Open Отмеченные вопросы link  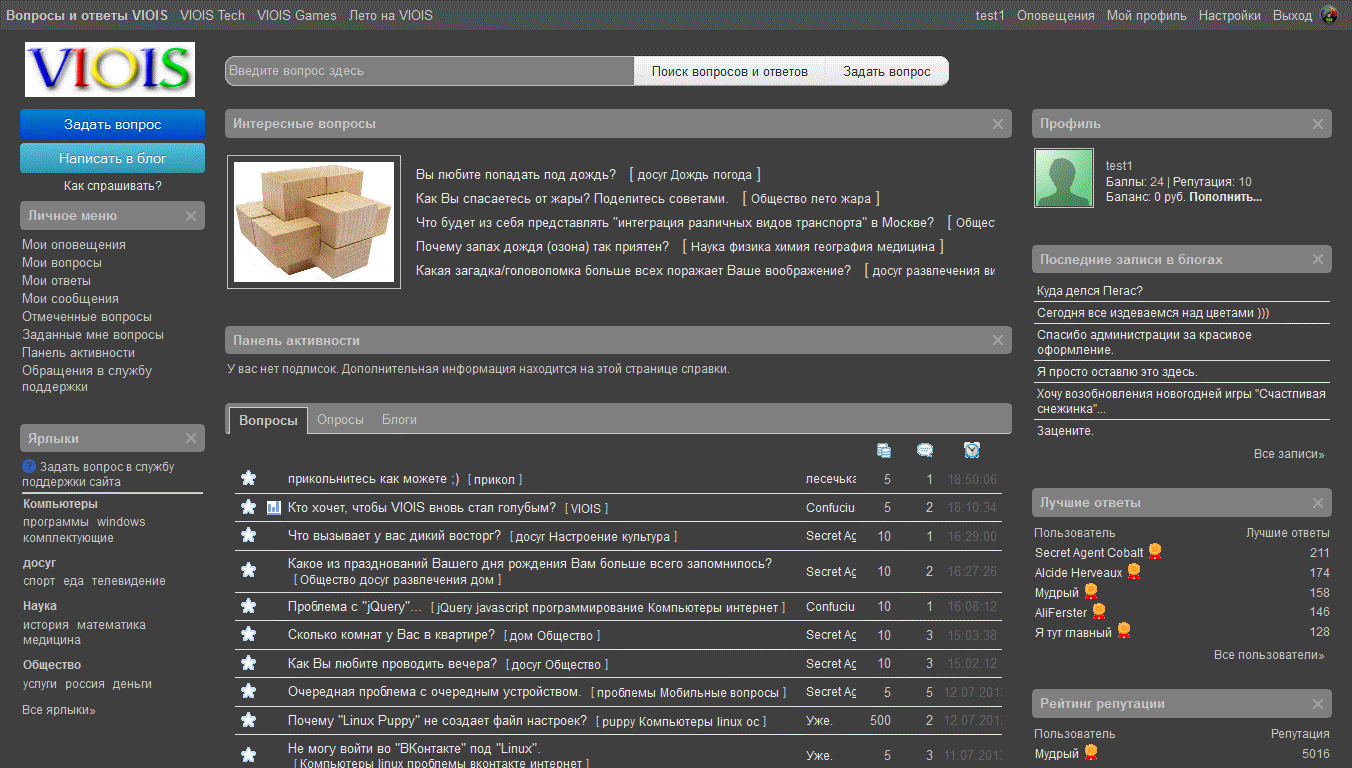(87, 317)
